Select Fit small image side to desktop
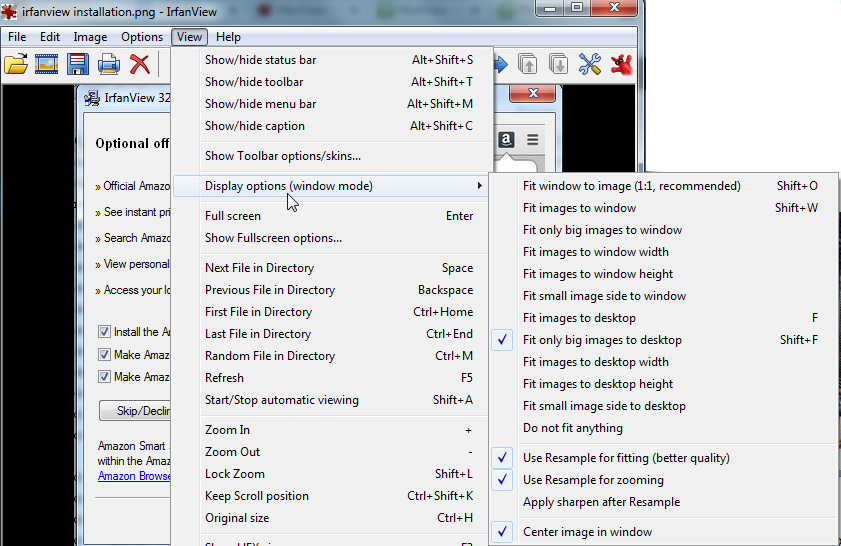The image size is (841, 546). (x=664, y=406)
